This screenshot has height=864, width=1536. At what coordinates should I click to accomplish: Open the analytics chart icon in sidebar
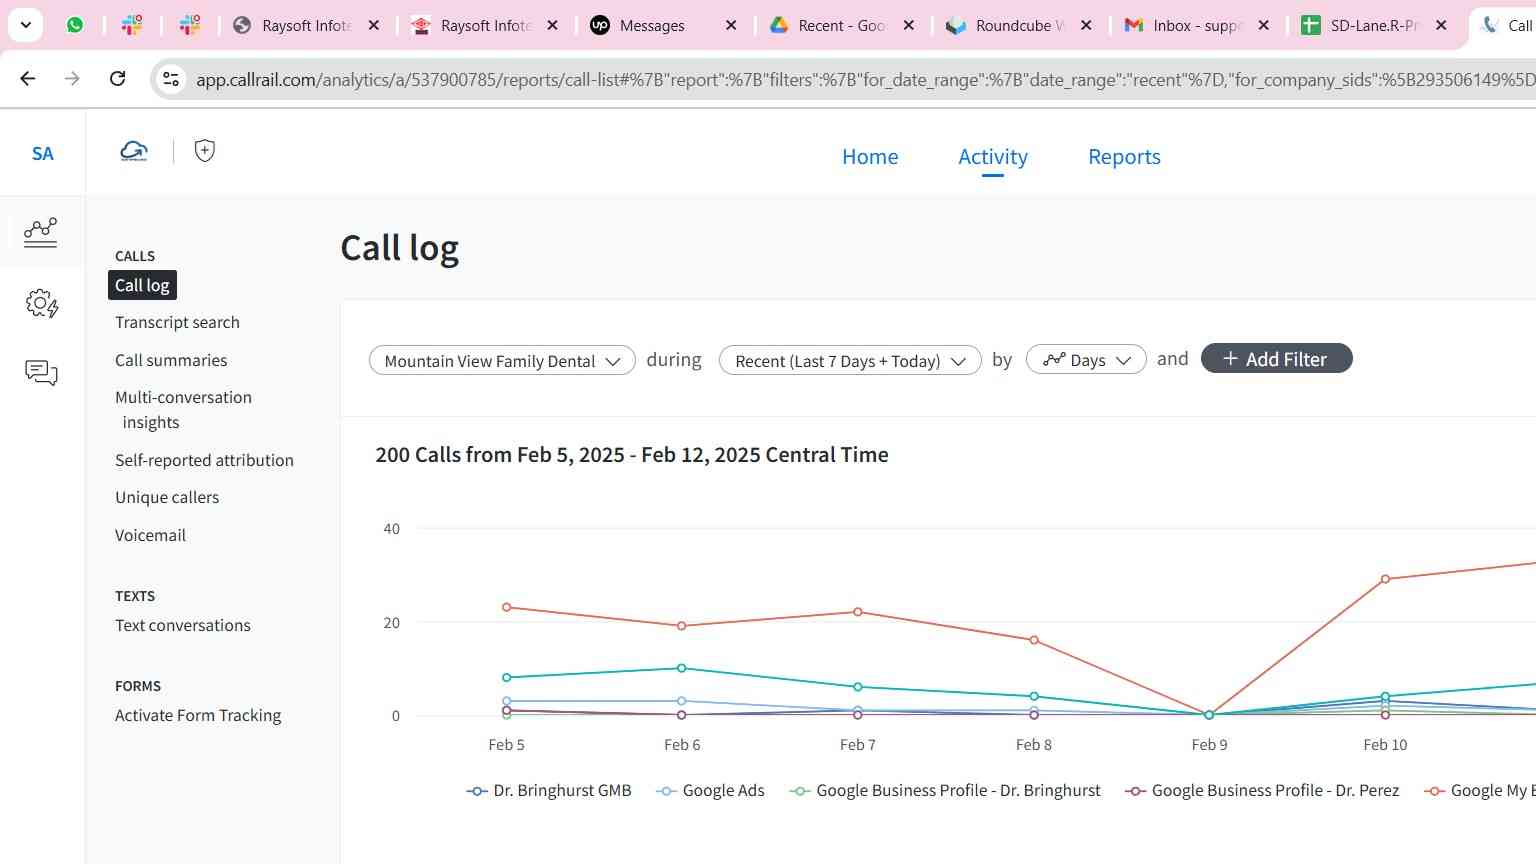click(41, 232)
